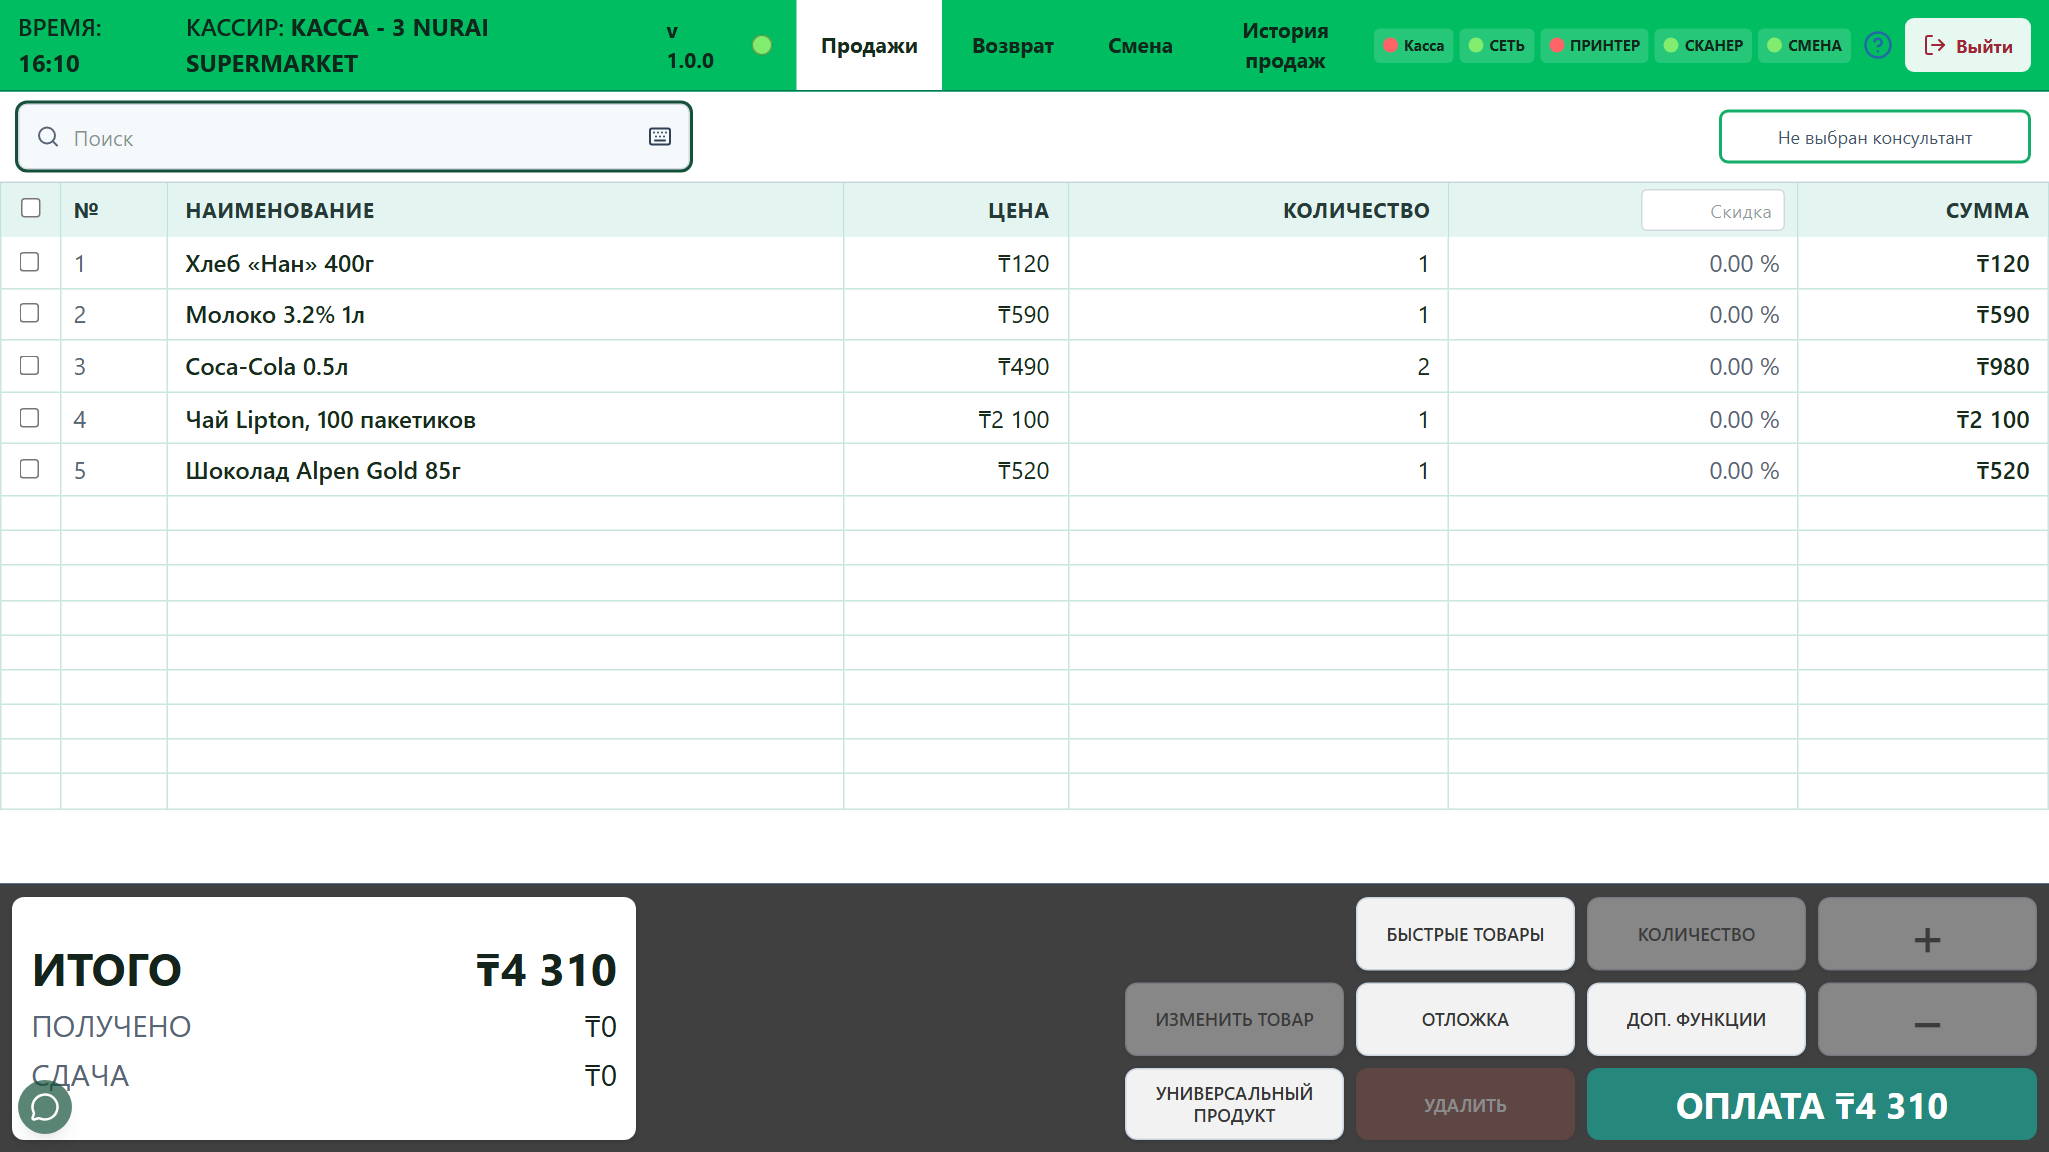Click the Принтер status indicator
The height and width of the screenshot is (1152, 2049).
coord(1594,45)
